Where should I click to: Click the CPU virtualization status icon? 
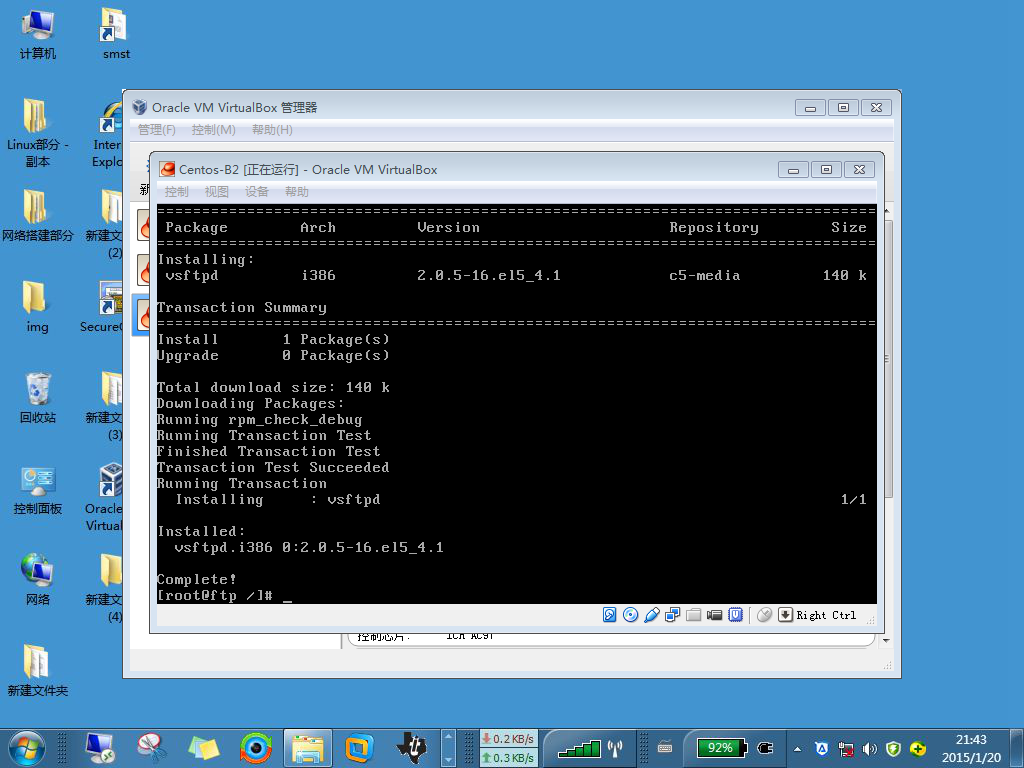pos(735,615)
